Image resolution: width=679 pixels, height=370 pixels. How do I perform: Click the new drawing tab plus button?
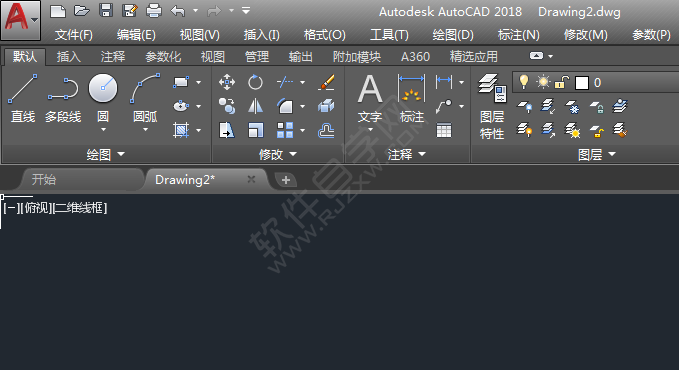pyautogui.click(x=286, y=180)
